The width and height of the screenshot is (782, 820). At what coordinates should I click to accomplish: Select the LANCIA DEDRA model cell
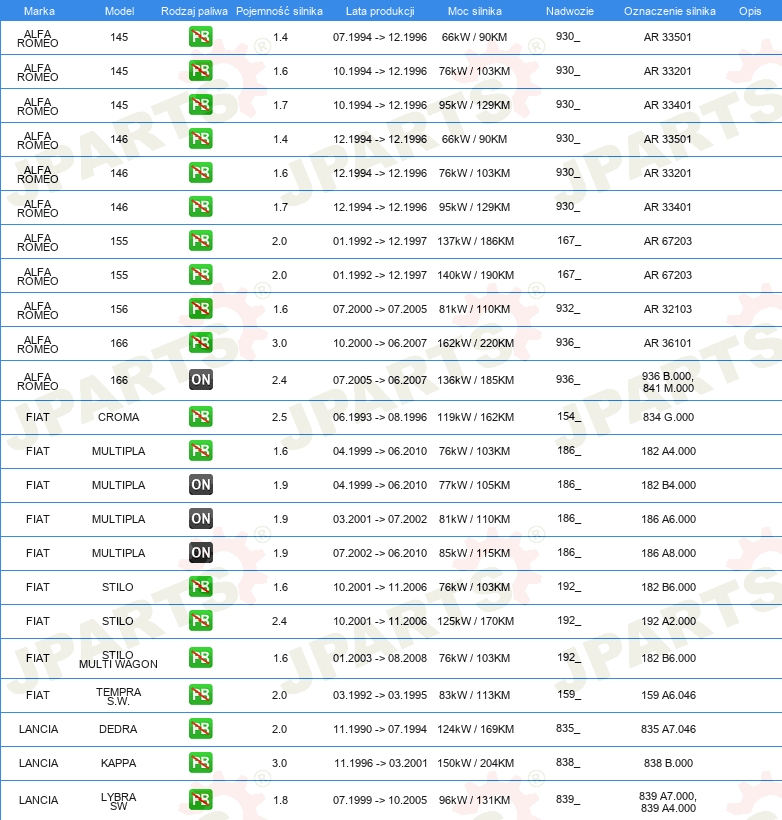point(118,729)
